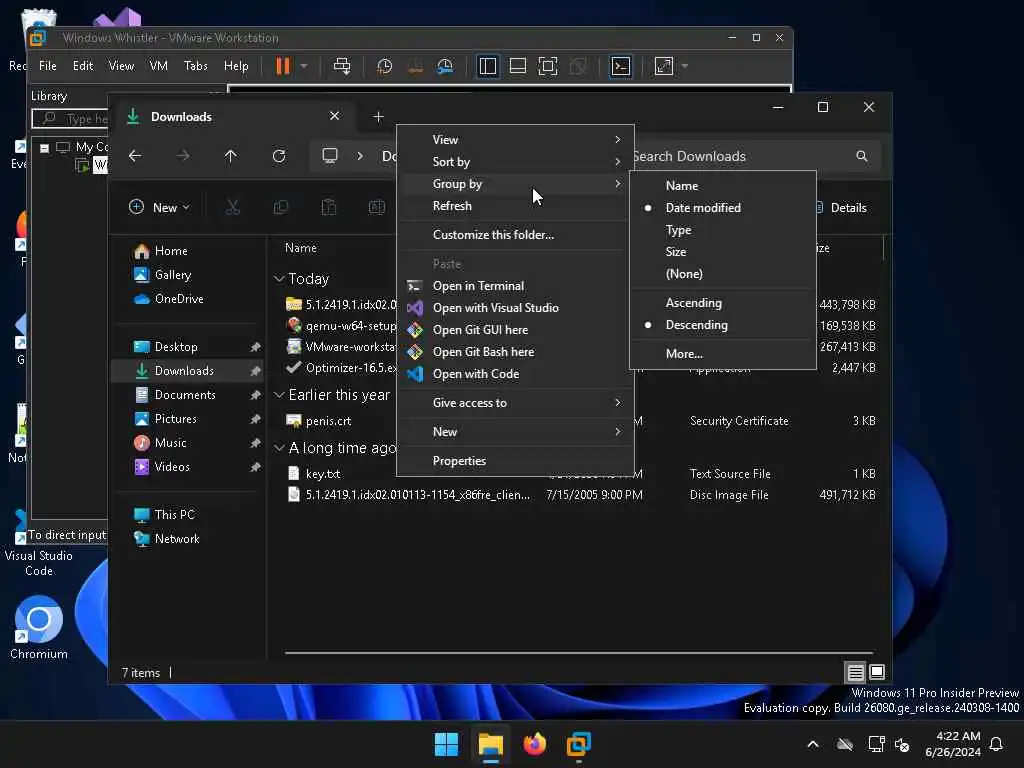Set group order to Ascending
1024x768 pixels.
coord(723,303)
